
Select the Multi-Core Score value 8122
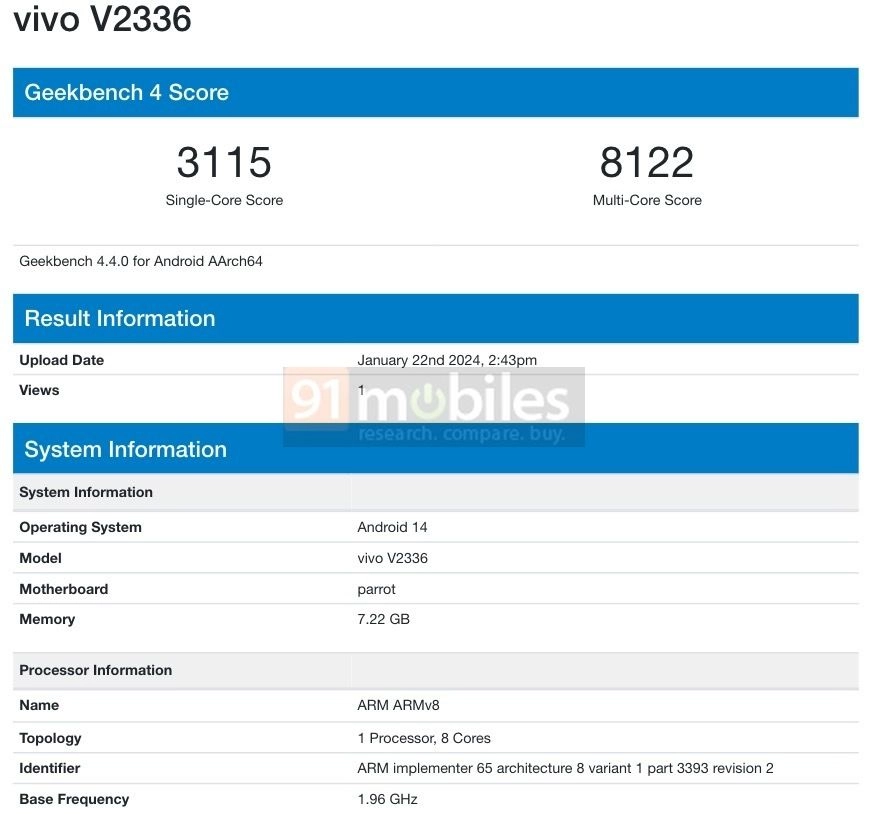point(646,162)
